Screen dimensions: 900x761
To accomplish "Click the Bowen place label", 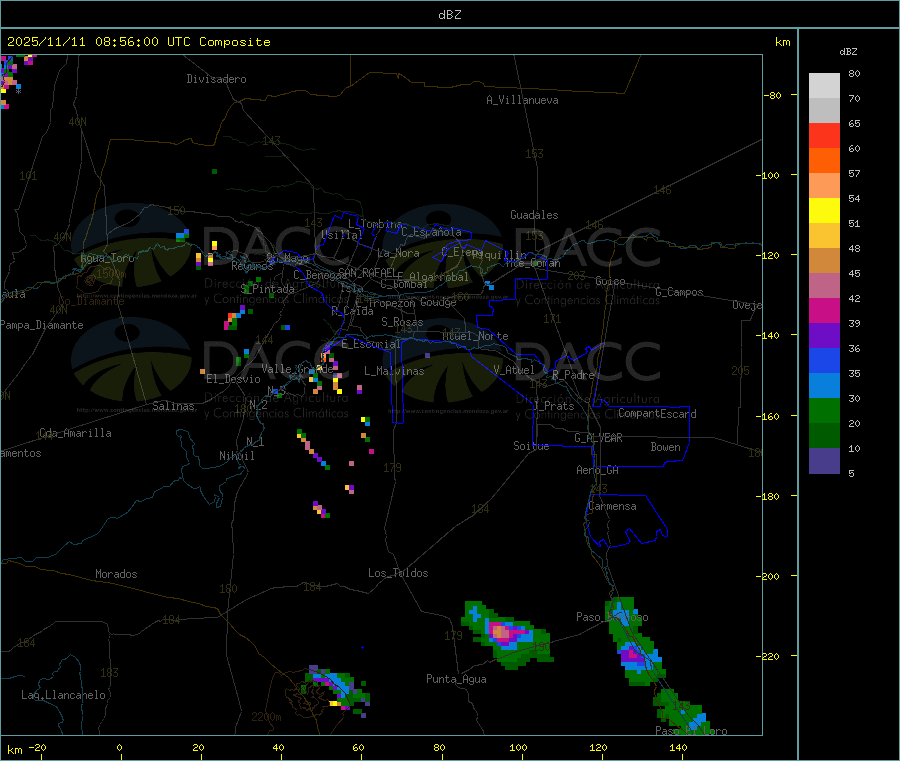I will (x=666, y=447).
